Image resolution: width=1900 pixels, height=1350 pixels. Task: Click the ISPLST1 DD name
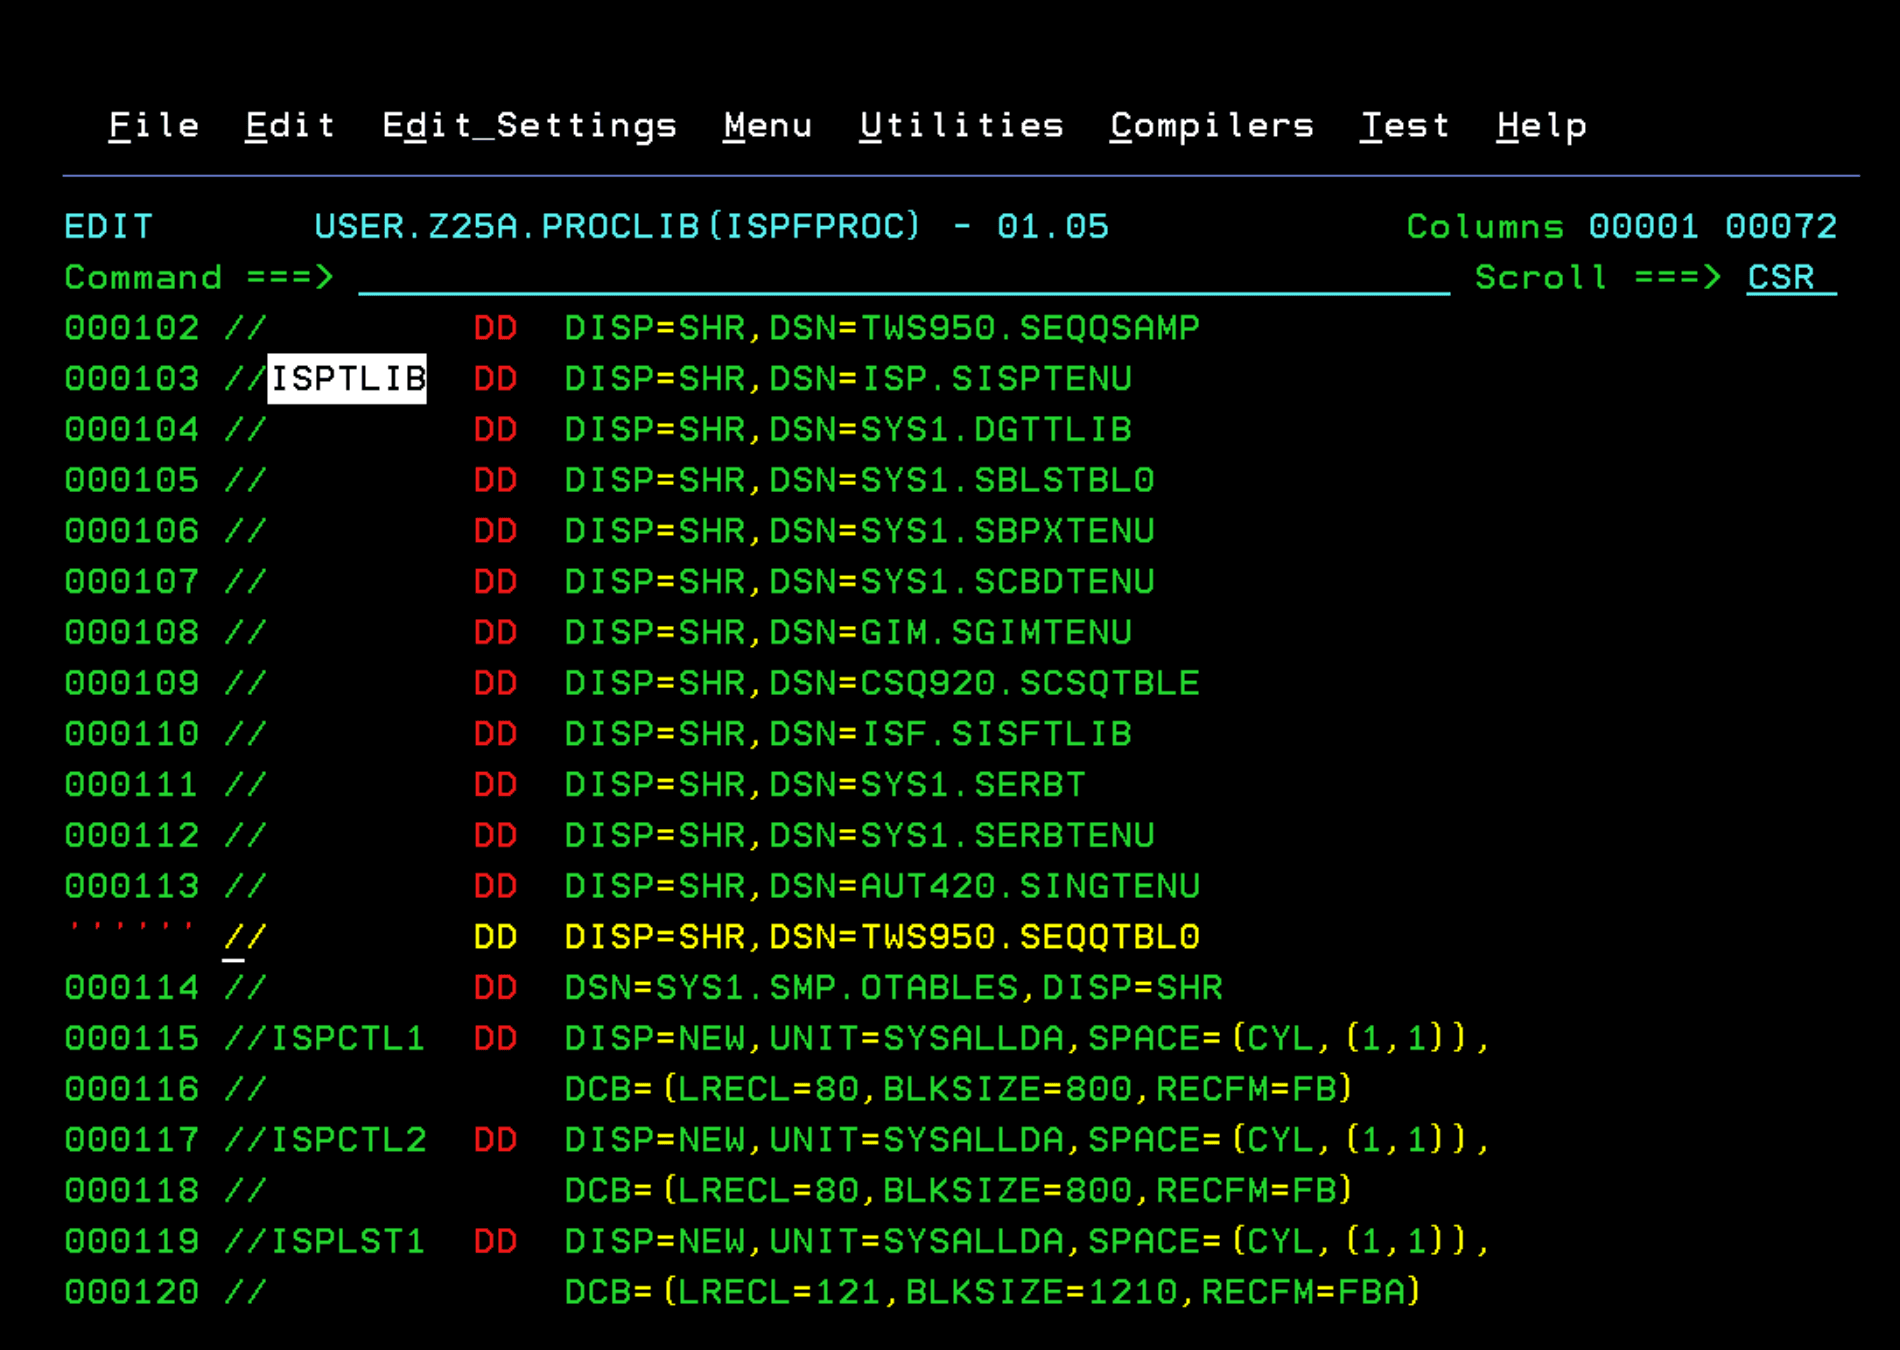pos(347,1242)
